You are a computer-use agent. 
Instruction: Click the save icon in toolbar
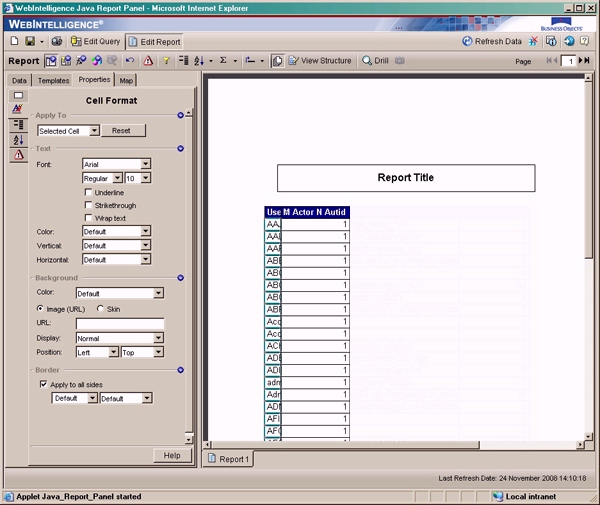coord(30,42)
